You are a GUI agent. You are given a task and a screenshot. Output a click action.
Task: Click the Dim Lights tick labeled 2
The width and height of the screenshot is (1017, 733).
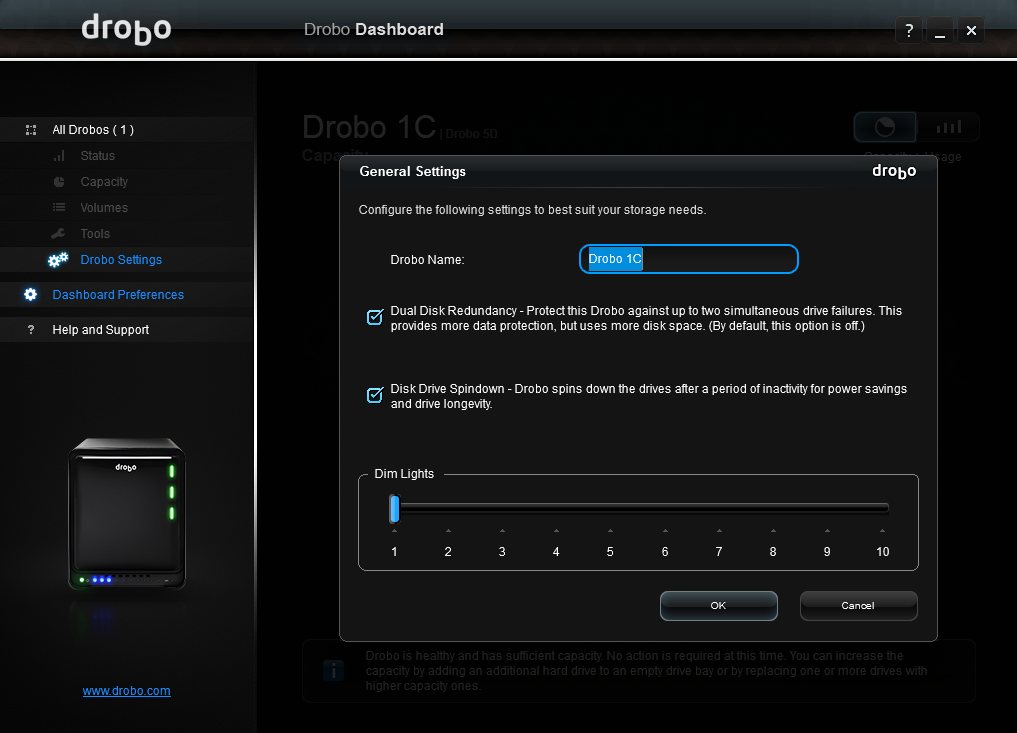pyautogui.click(x=448, y=551)
